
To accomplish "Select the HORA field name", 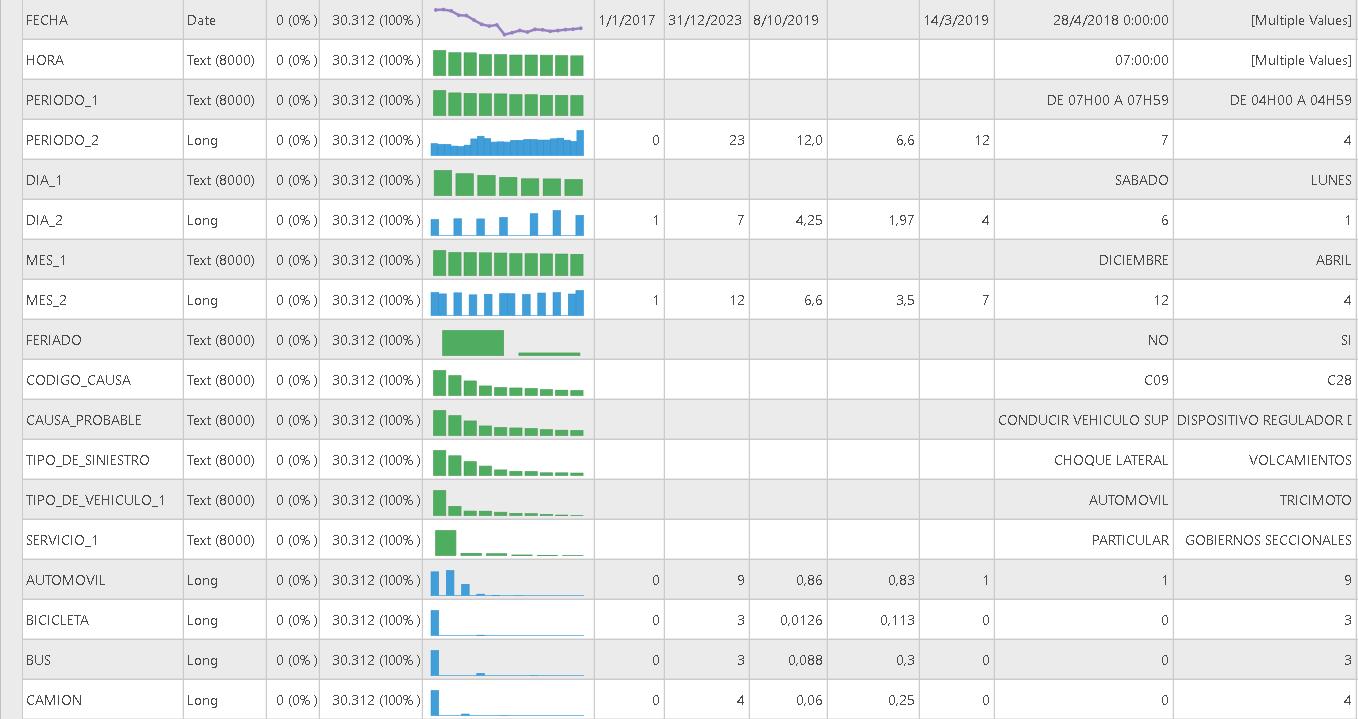I will (x=45, y=60).
